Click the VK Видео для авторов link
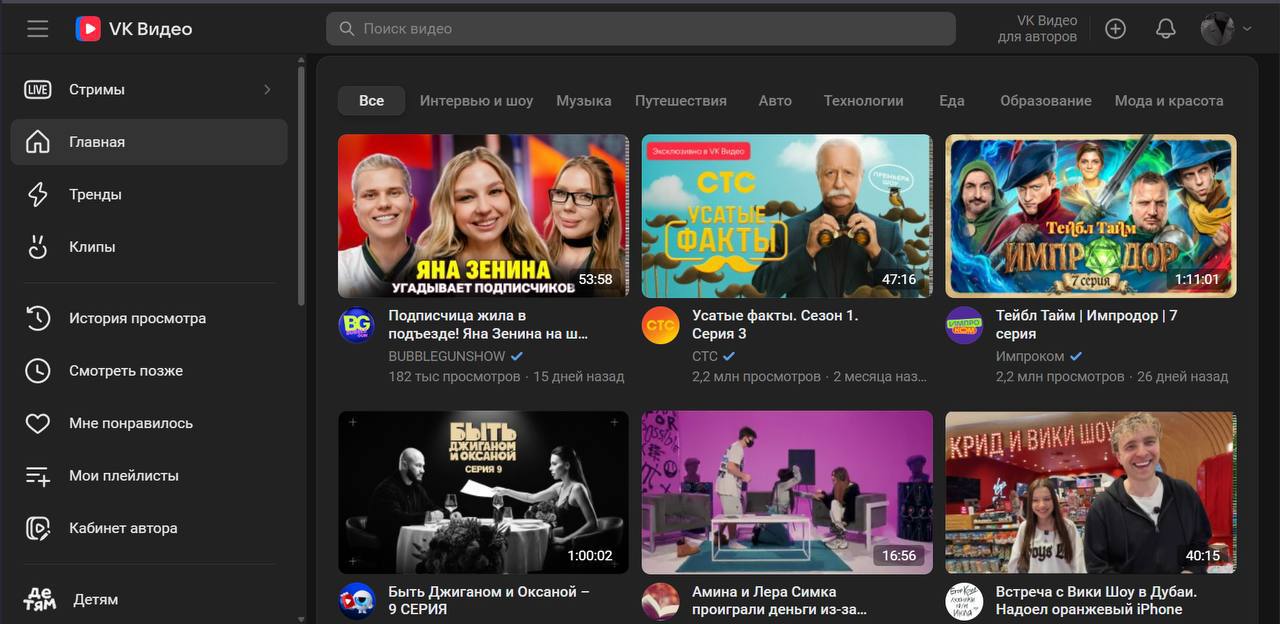The height and width of the screenshot is (624, 1280). point(1037,29)
